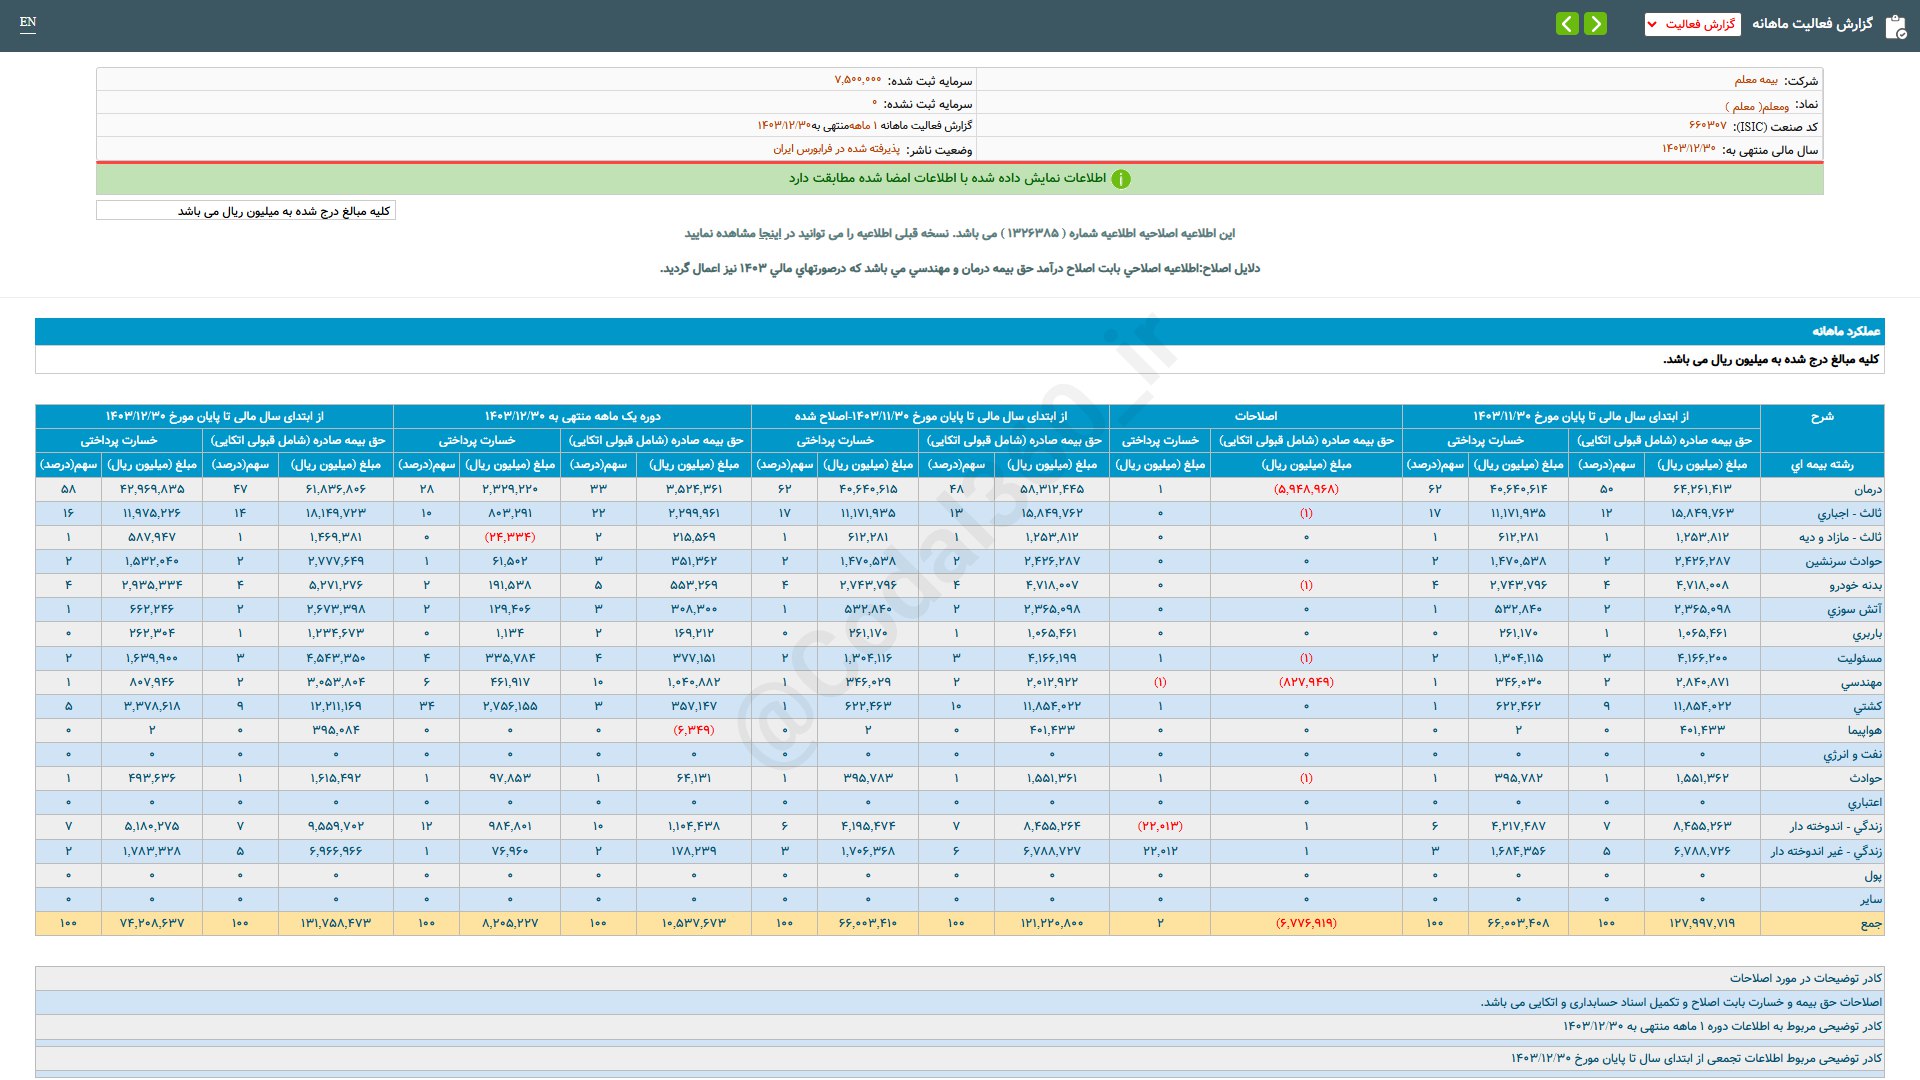Click the کادر توضیحات در مورد اصلاحات heading
1920x1080 pixels.
pyautogui.click(x=1806, y=978)
